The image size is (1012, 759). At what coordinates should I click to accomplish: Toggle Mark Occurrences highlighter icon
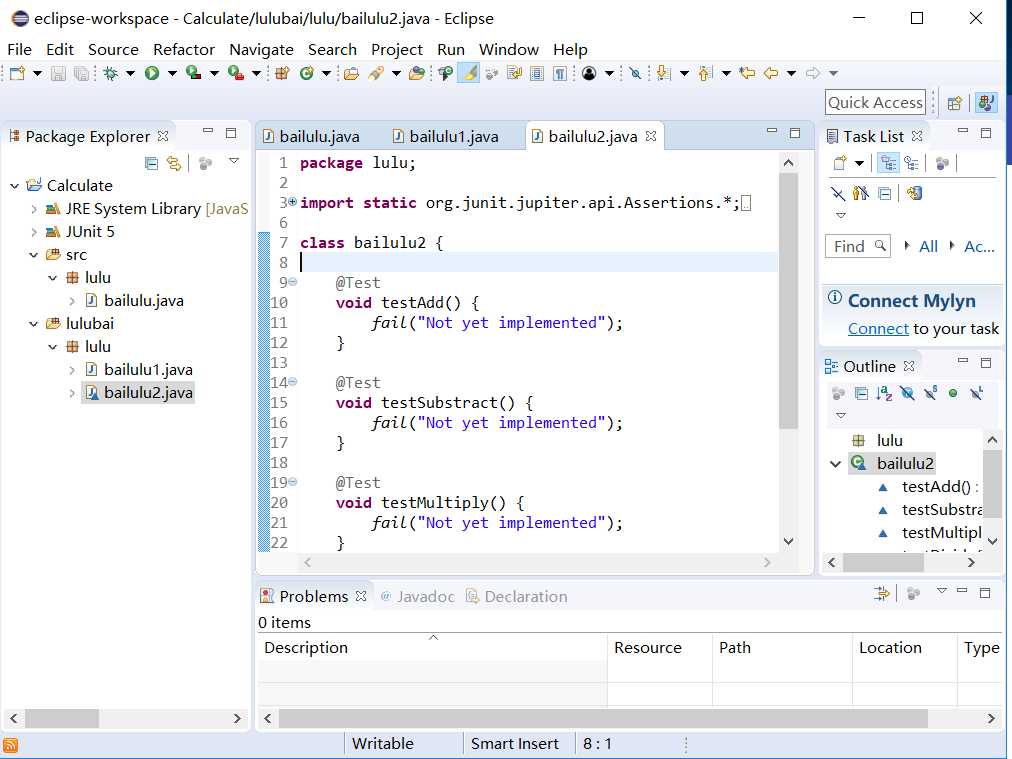(x=470, y=73)
